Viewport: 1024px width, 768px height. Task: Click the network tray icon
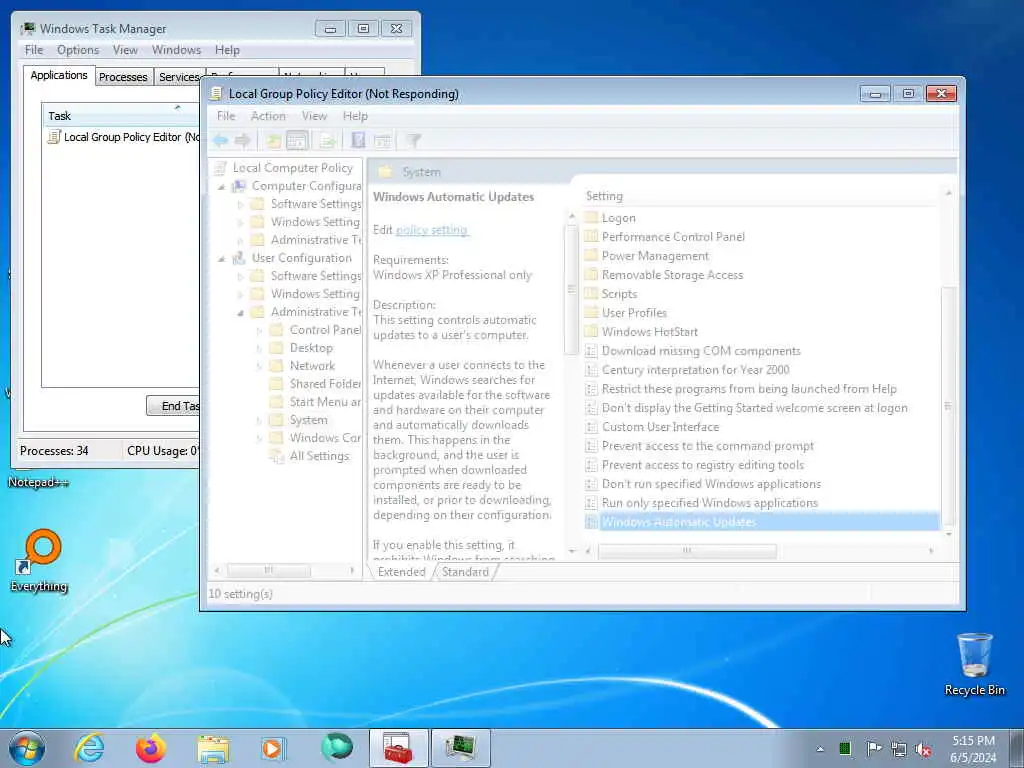tap(899, 750)
